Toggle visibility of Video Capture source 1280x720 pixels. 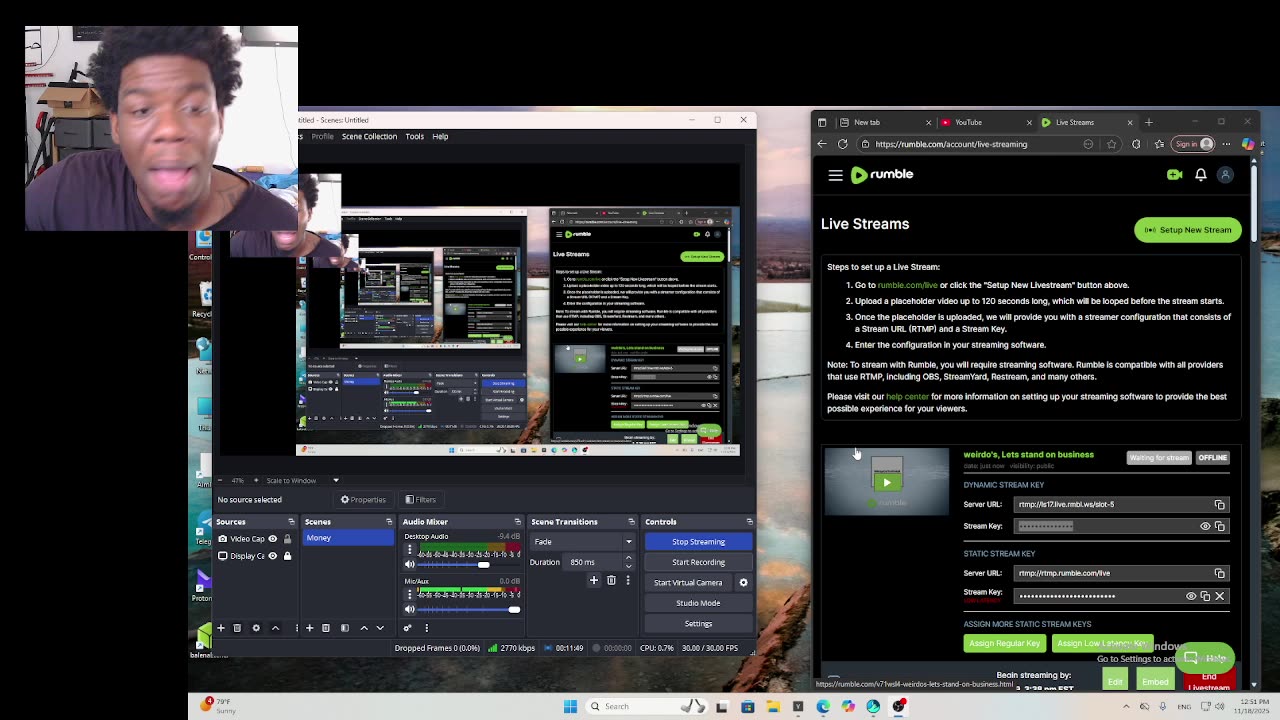(272, 539)
